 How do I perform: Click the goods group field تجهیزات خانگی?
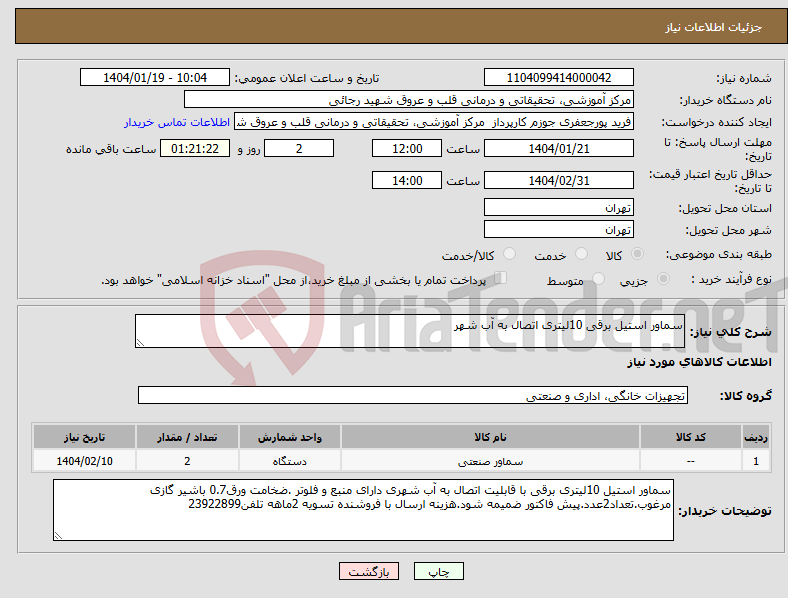413,395
